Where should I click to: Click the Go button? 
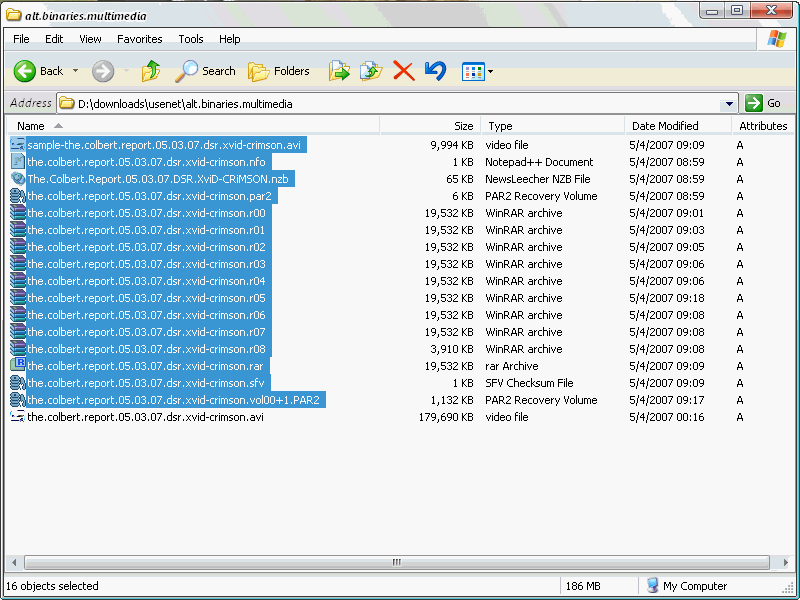coord(764,103)
